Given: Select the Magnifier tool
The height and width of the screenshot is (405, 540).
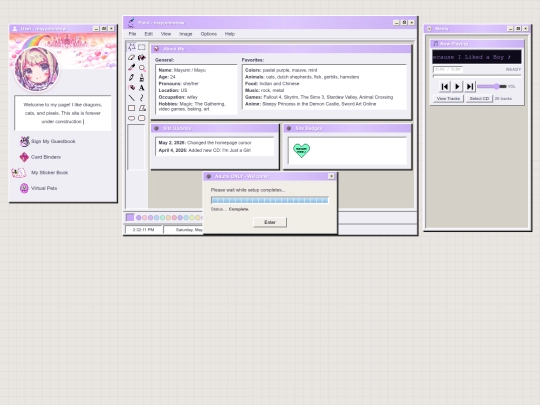Looking at the screenshot, I should tap(142, 68).
